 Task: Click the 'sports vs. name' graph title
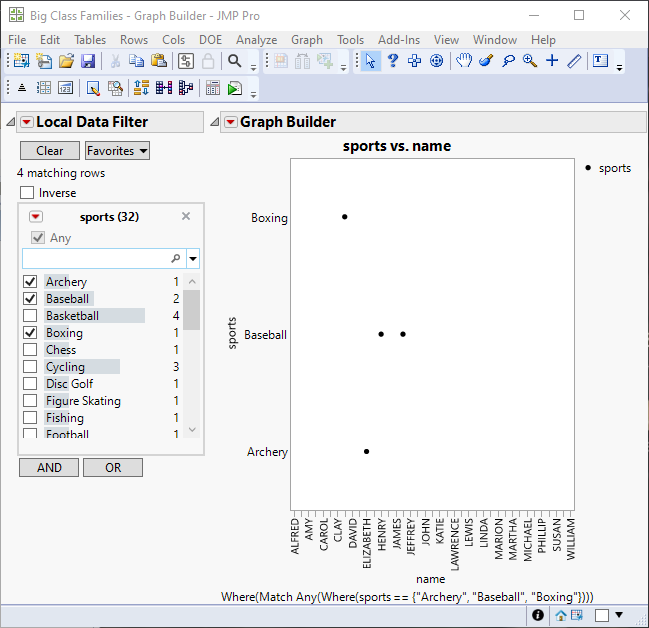(397, 146)
